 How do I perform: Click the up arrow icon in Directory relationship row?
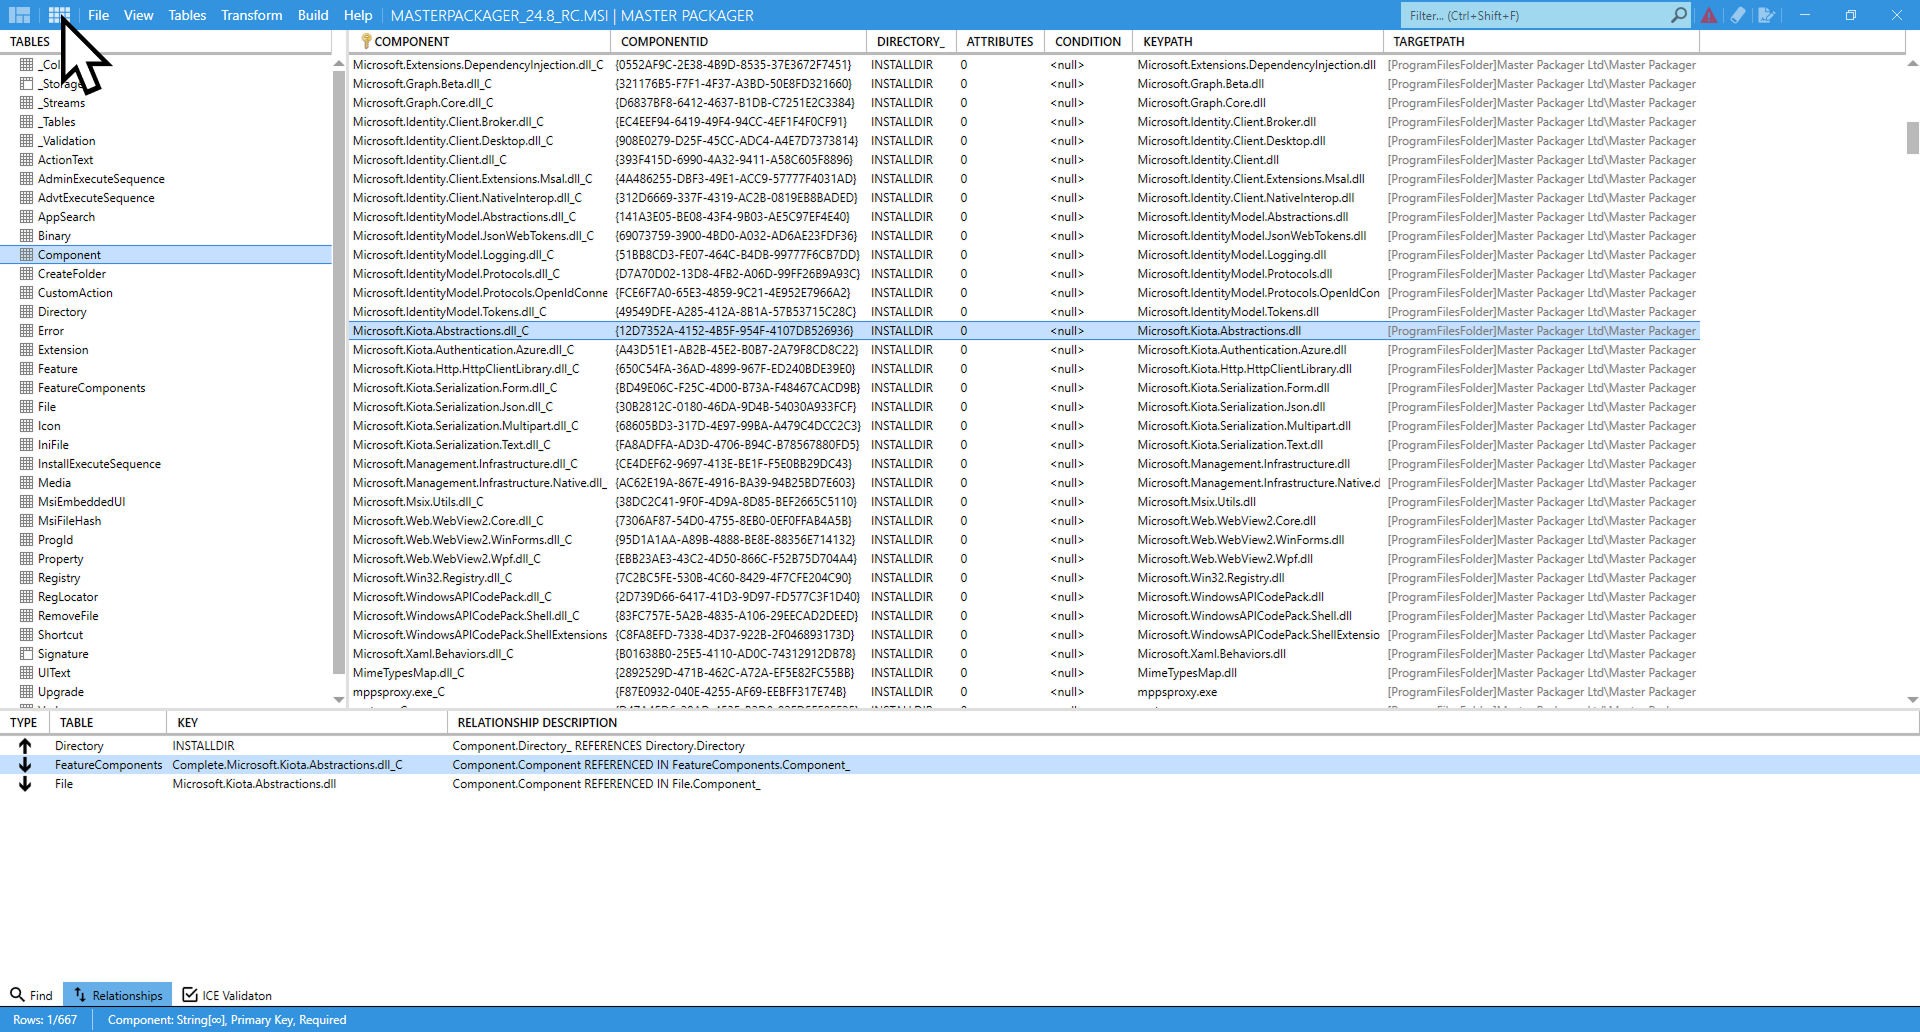[25, 746]
